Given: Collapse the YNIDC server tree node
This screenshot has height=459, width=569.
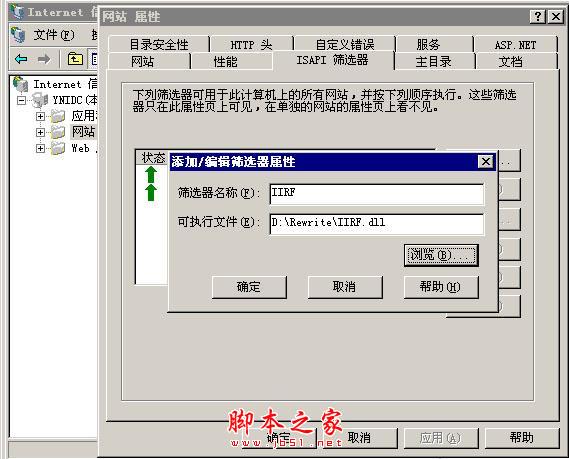Looking at the screenshot, I should click(x=22, y=100).
